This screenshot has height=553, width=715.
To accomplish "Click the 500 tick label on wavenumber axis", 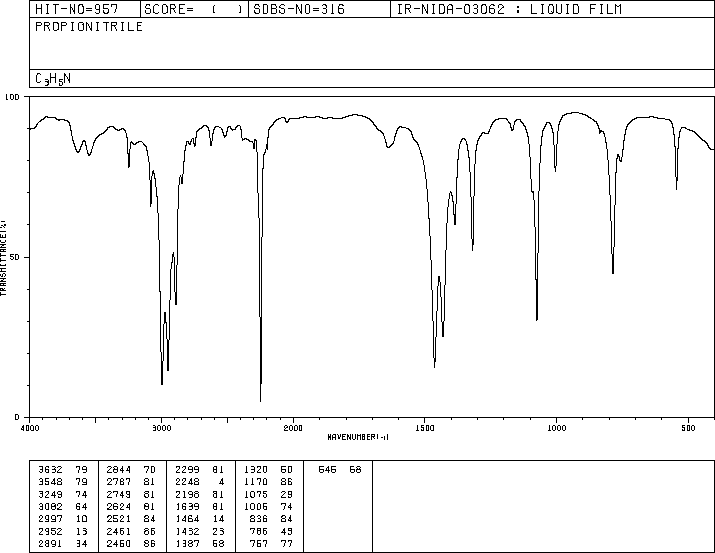I will pos(688,428).
